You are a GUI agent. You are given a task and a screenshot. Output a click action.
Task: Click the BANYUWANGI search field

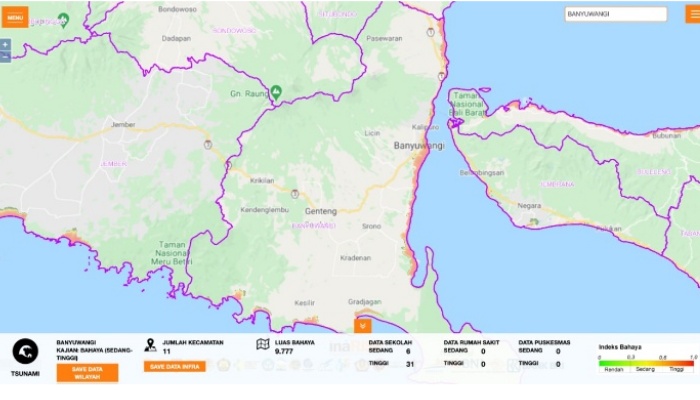pyautogui.click(x=616, y=14)
